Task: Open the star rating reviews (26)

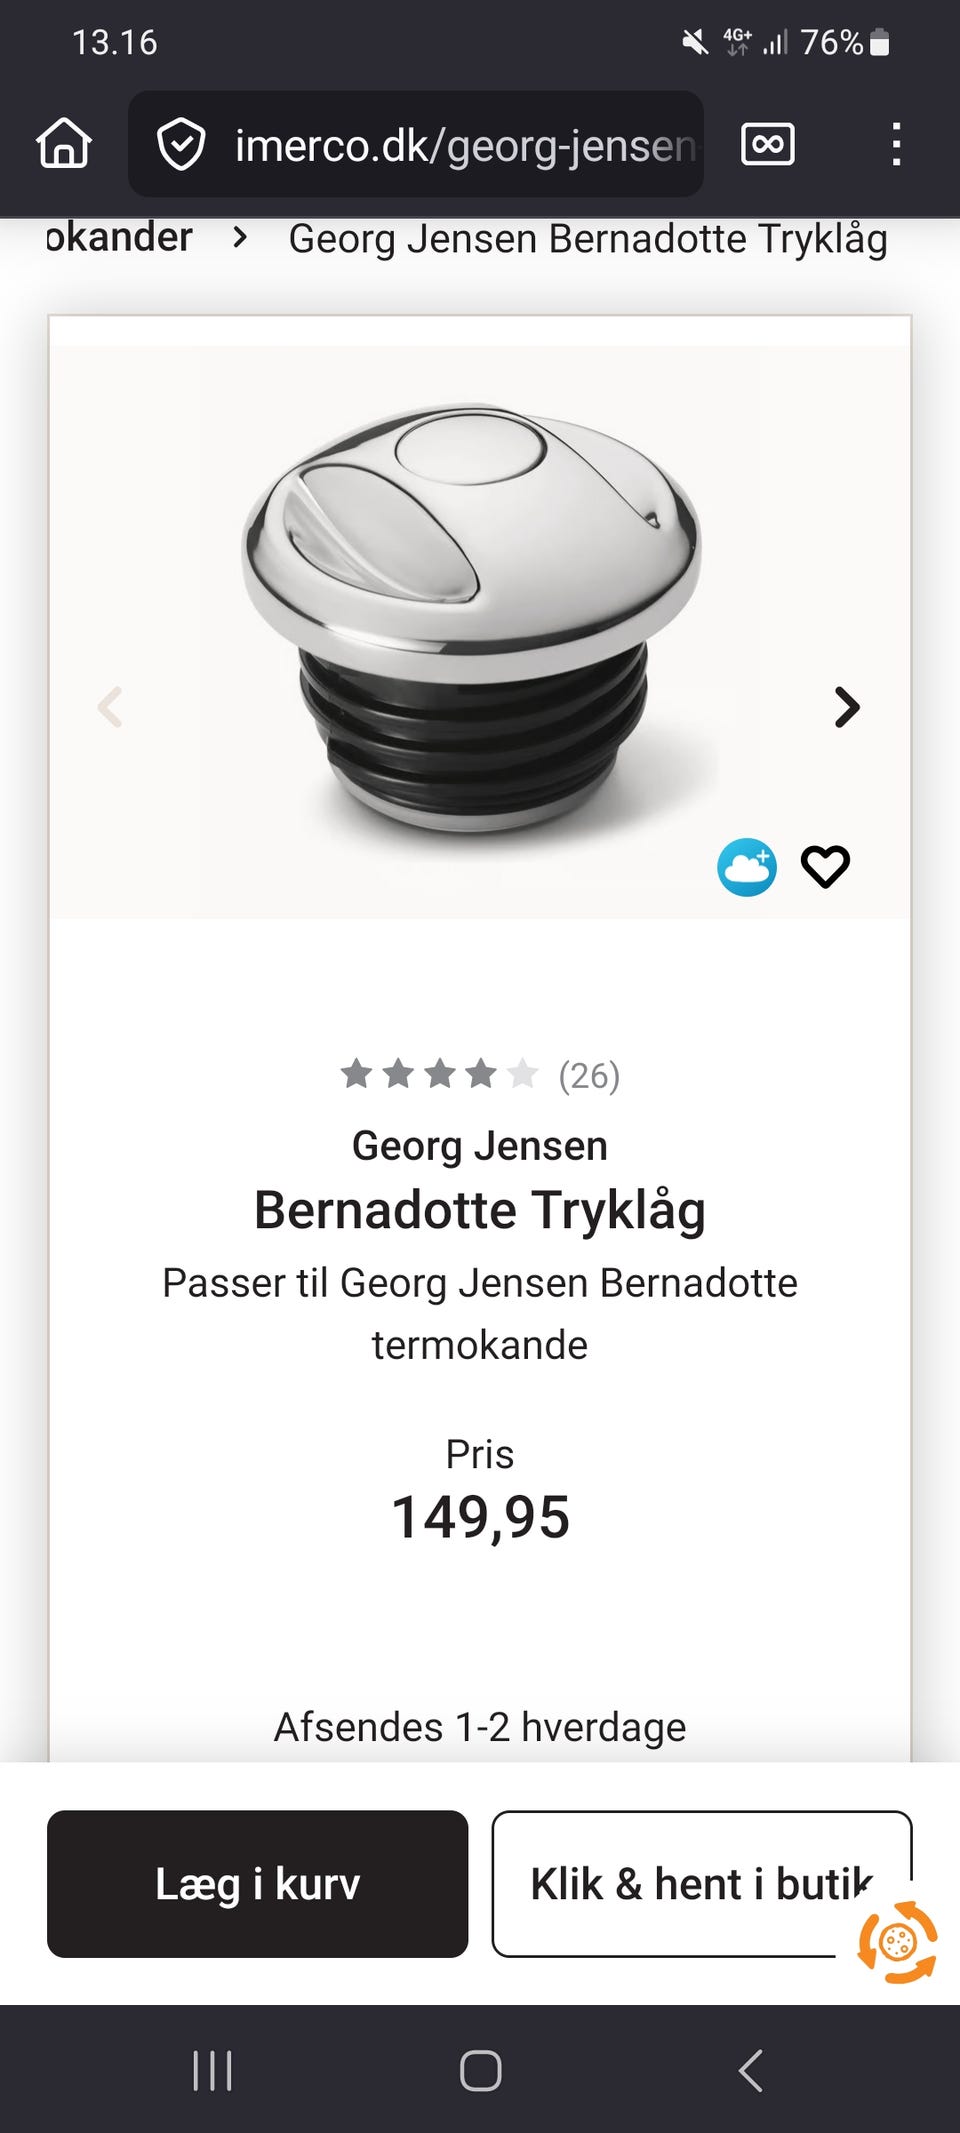Action: [479, 1075]
